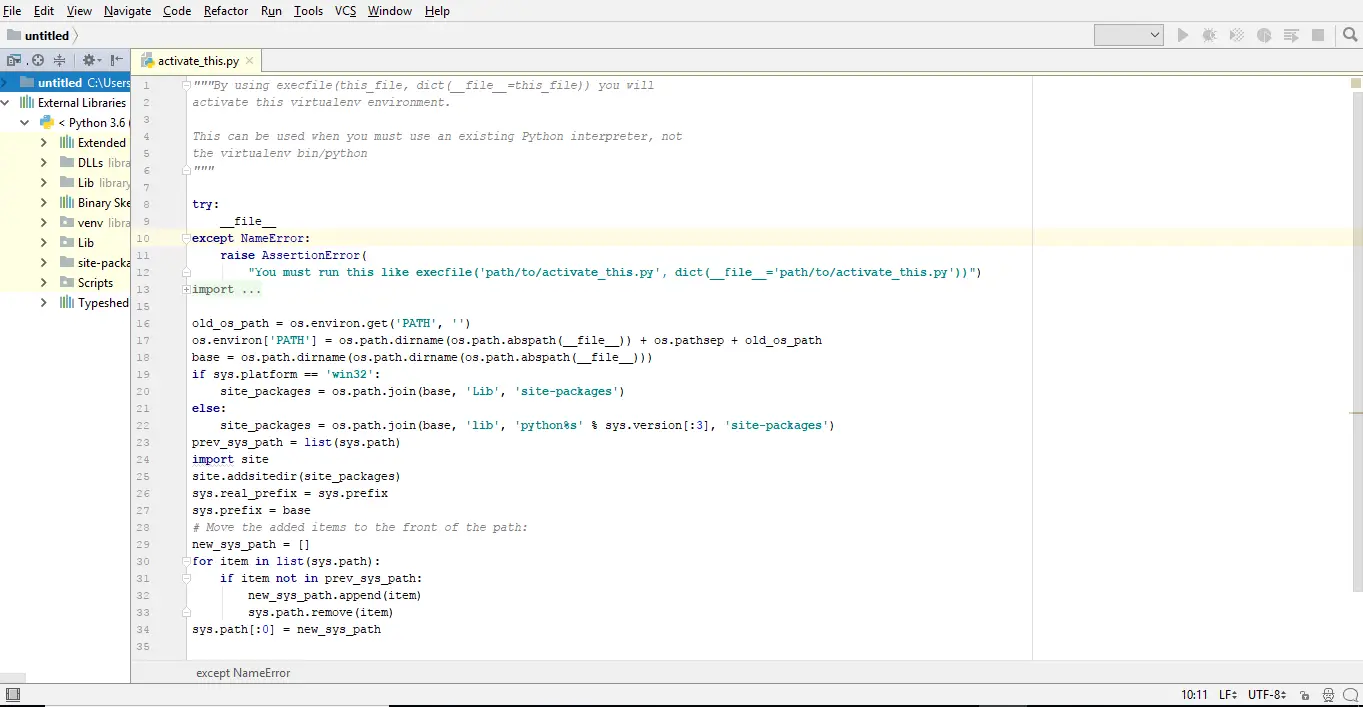This screenshot has height=707, width=1363.
Task: Open the Tools menu
Action: 308,11
